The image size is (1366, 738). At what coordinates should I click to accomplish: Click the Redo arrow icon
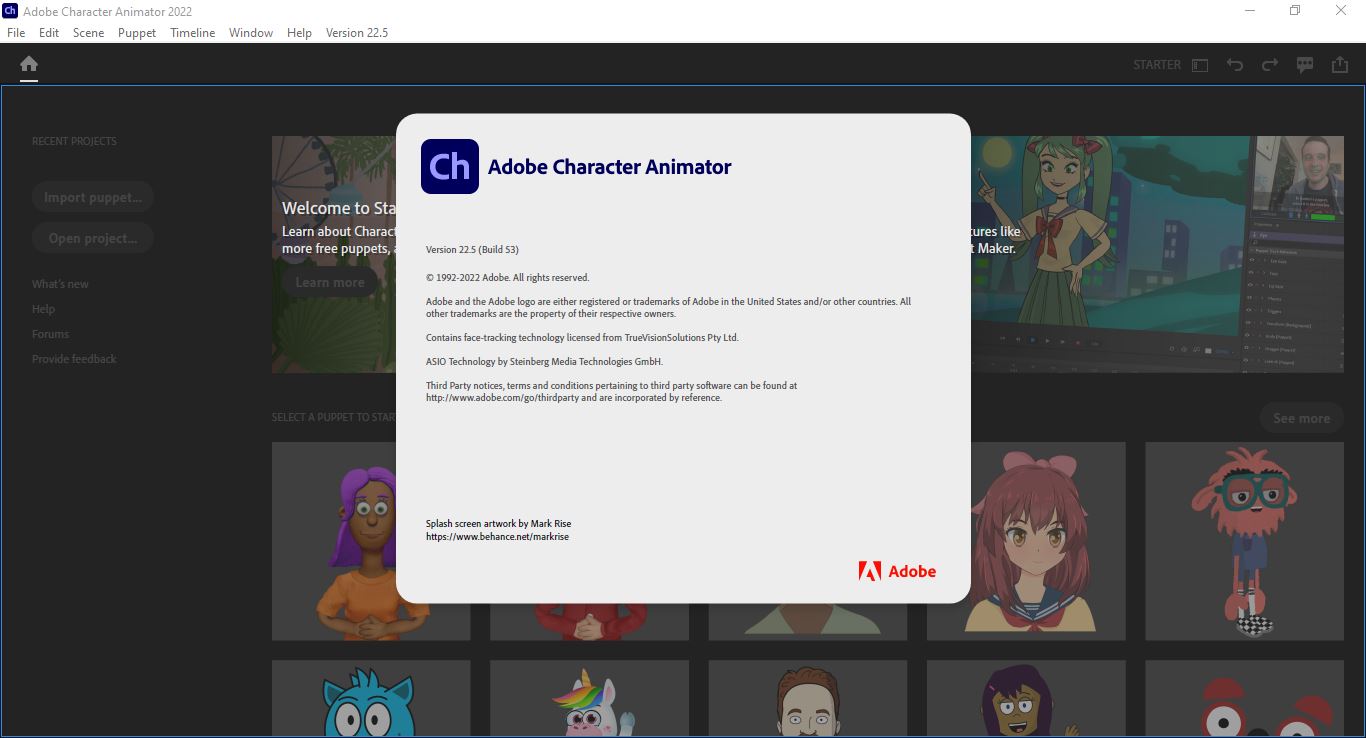(x=1270, y=65)
